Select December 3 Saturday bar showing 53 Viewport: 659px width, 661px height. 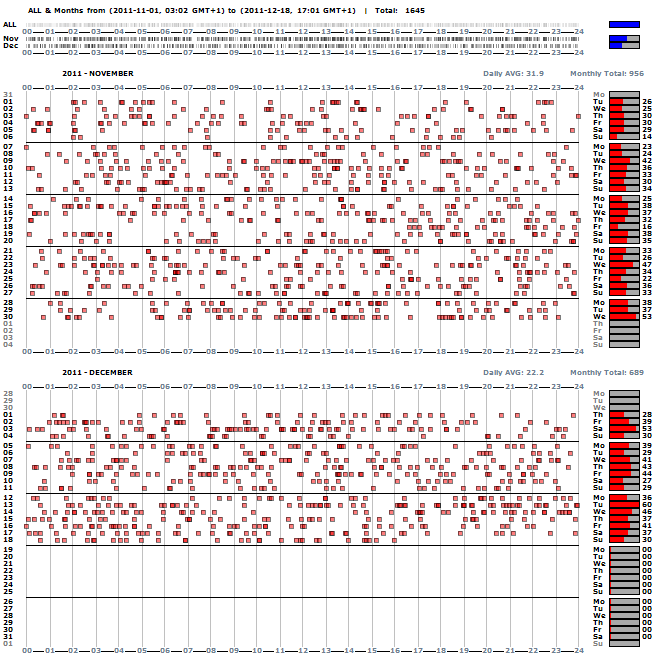pyautogui.click(x=624, y=428)
